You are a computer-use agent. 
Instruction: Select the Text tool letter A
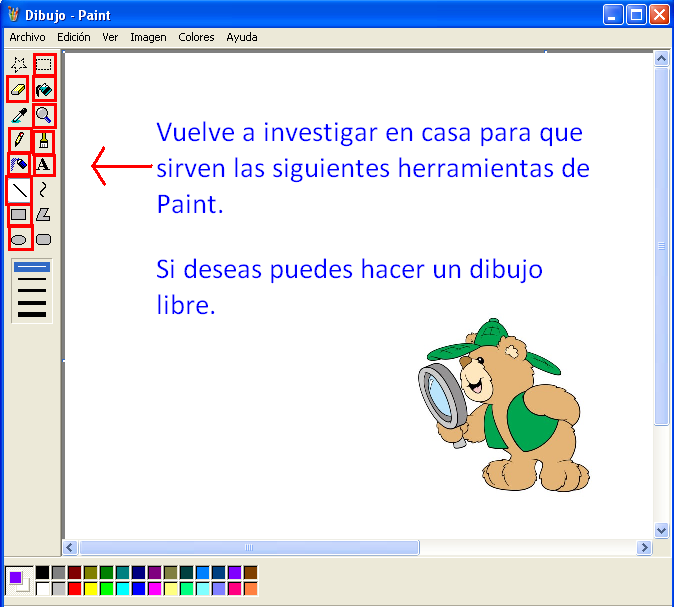point(44,165)
